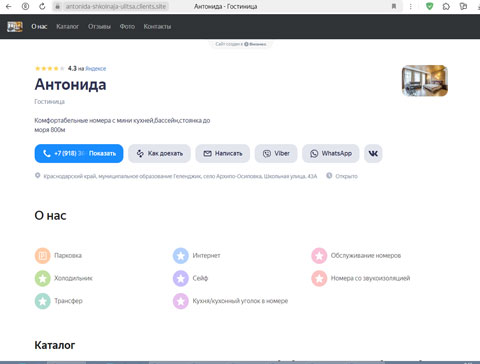Click the clock icon next to Открыто
The height and width of the screenshot is (364, 480).
[x=329, y=175]
